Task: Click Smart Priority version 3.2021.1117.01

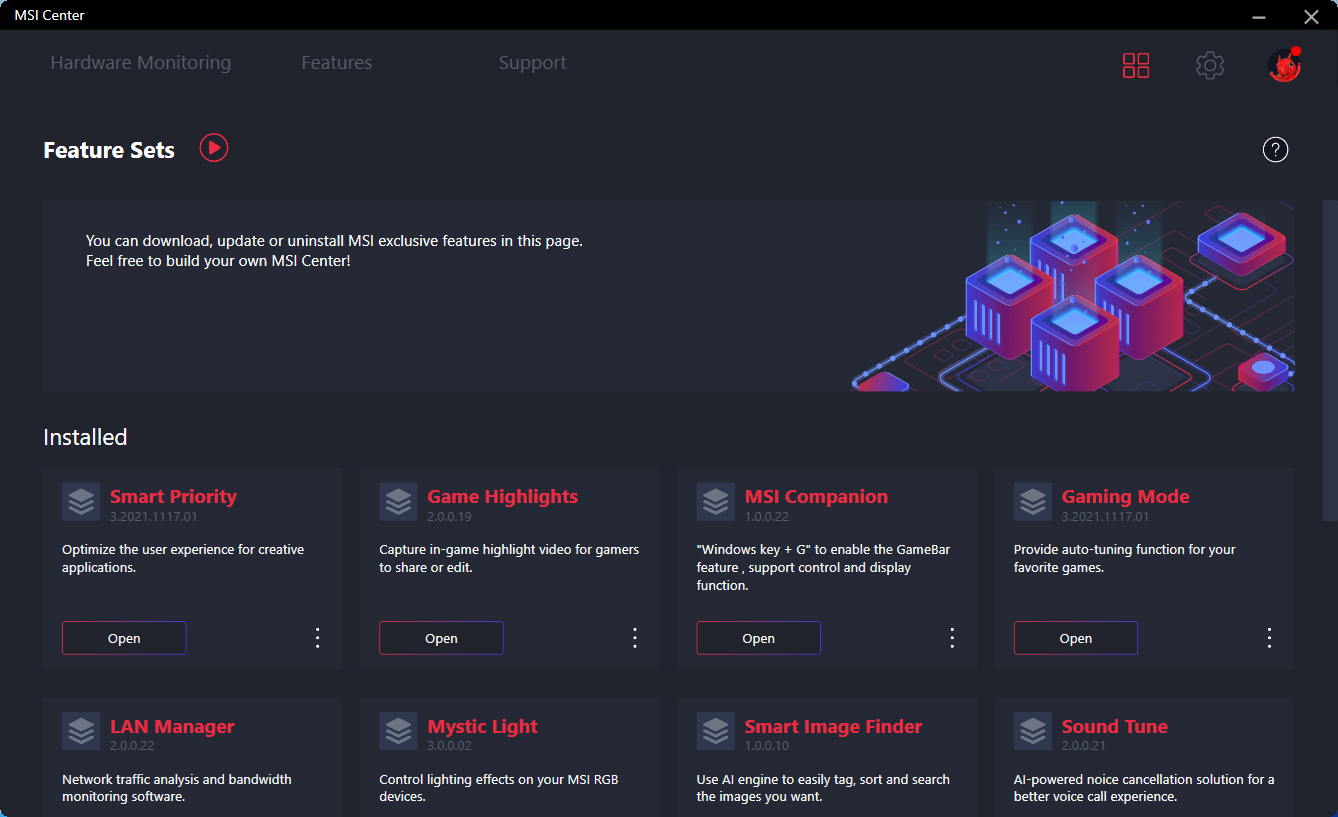Action: coord(154,517)
